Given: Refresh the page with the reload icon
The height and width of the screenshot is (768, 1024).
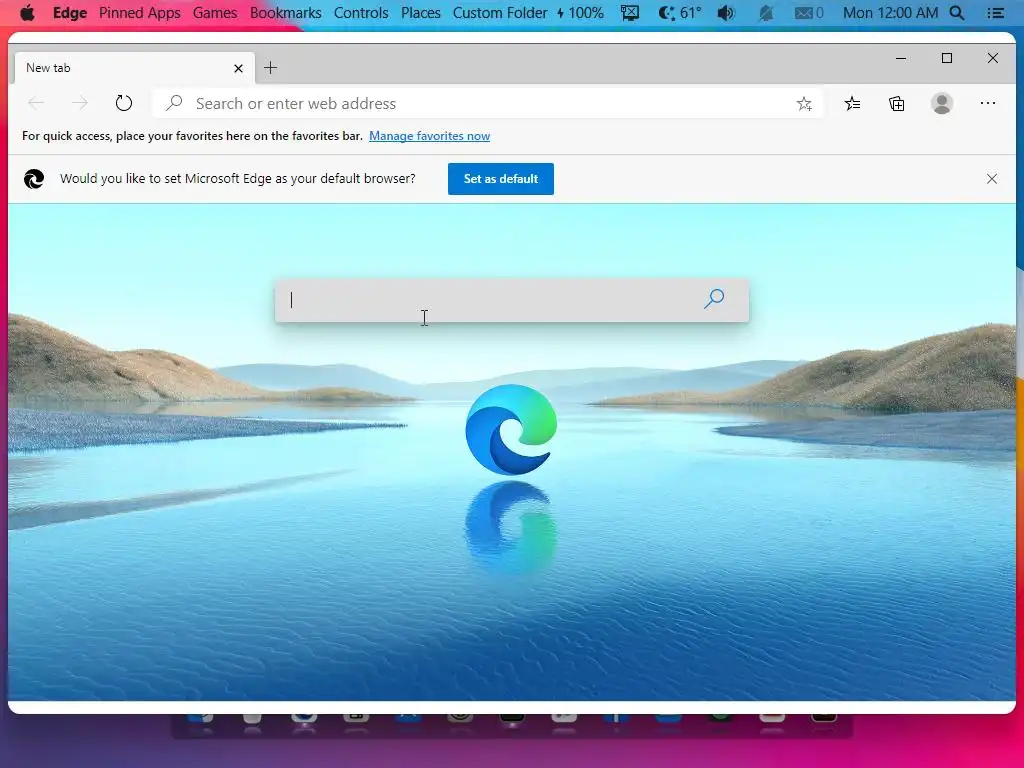Looking at the screenshot, I should [x=123, y=103].
